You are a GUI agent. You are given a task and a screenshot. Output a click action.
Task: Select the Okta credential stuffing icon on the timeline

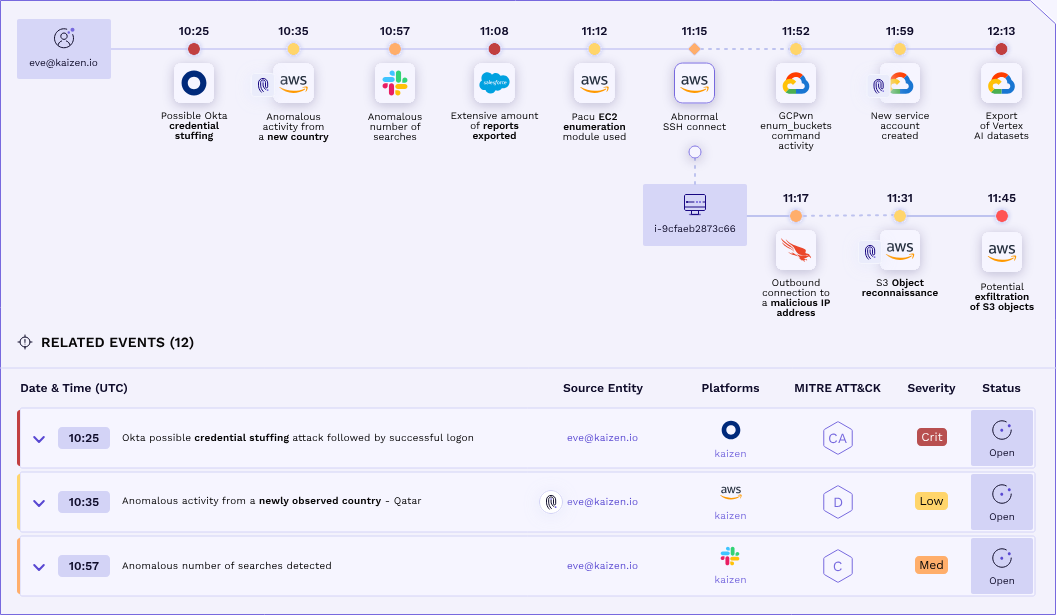click(194, 83)
